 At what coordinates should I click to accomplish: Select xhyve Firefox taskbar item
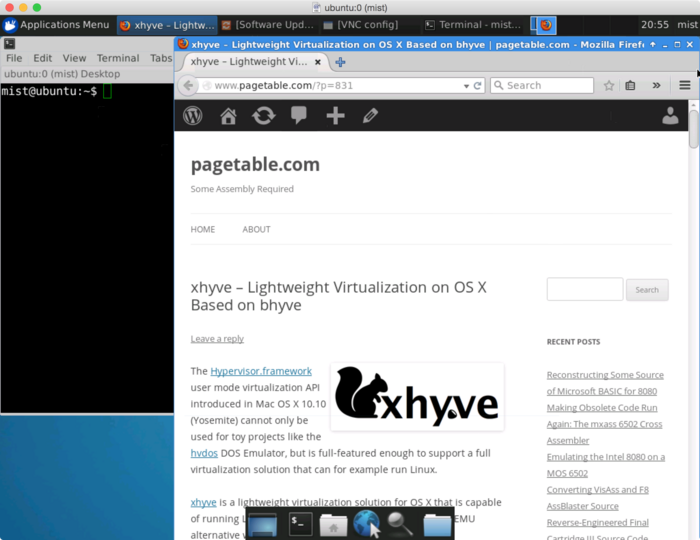click(x=167, y=25)
